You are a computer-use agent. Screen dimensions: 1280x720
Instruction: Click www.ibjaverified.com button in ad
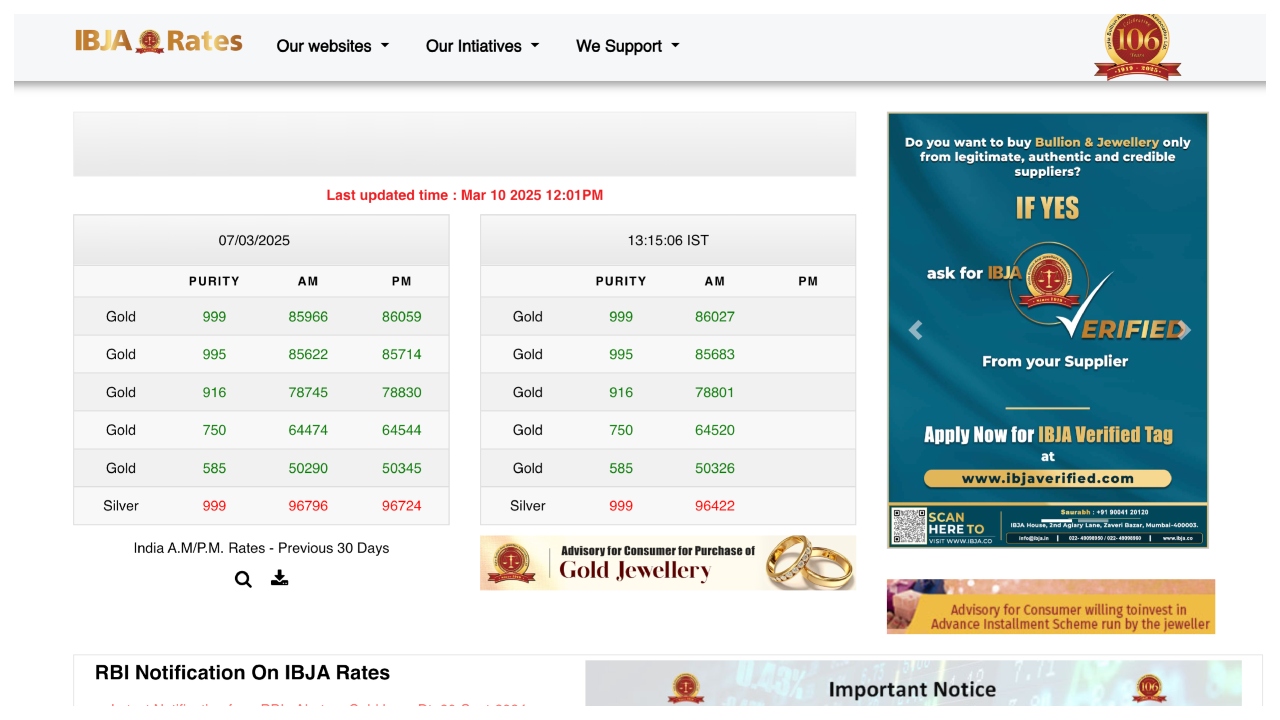click(x=1047, y=478)
